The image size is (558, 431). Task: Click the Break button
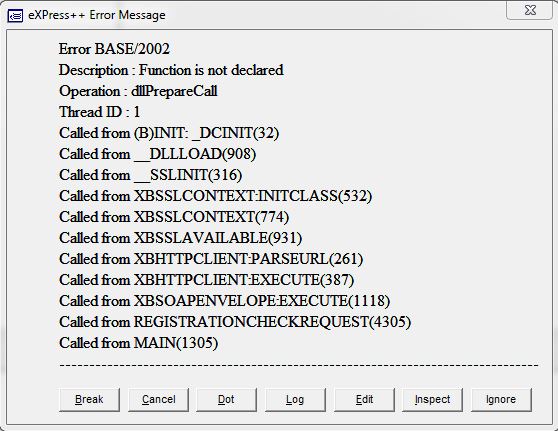point(89,400)
